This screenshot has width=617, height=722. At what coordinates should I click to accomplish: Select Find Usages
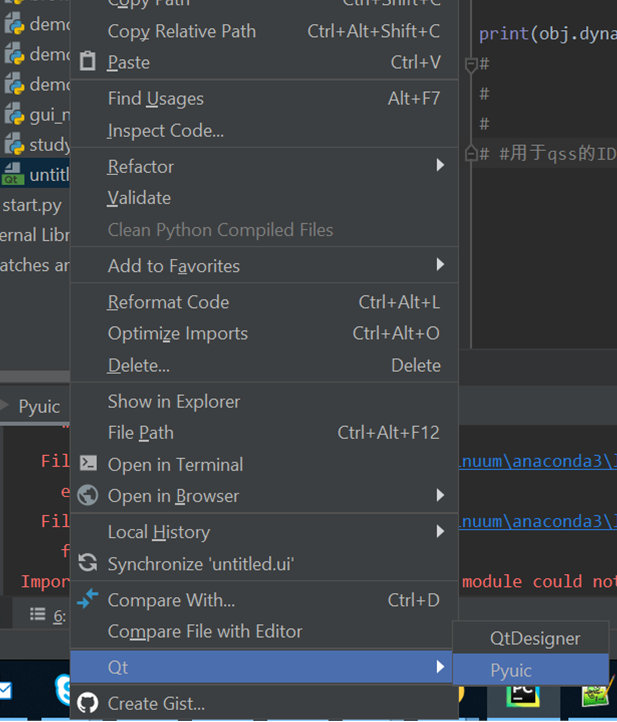(x=264, y=99)
